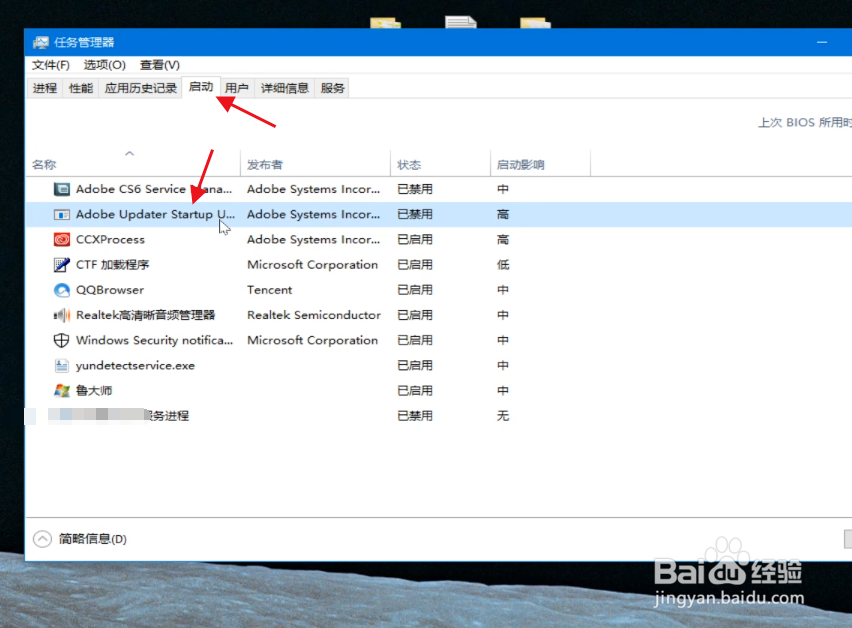Select the QQBrowser entry name
The image size is (852, 628).
[110, 290]
